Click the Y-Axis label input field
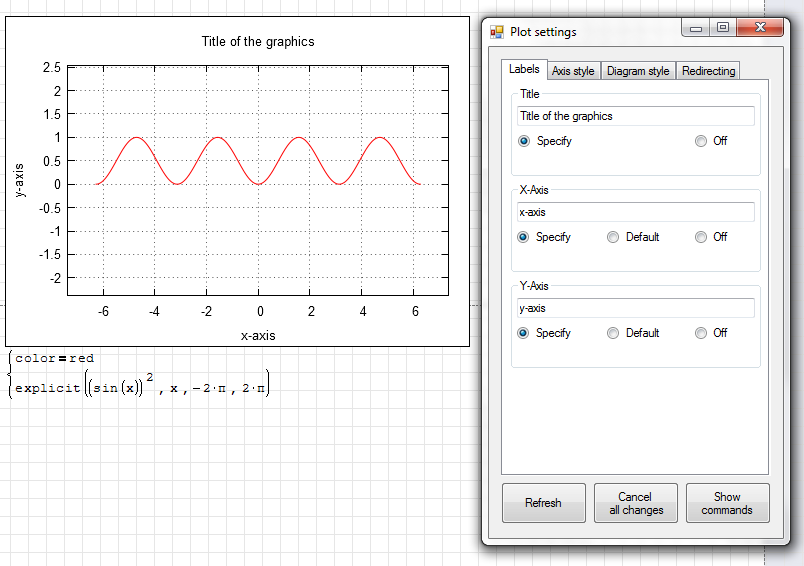 pos(635,308)
